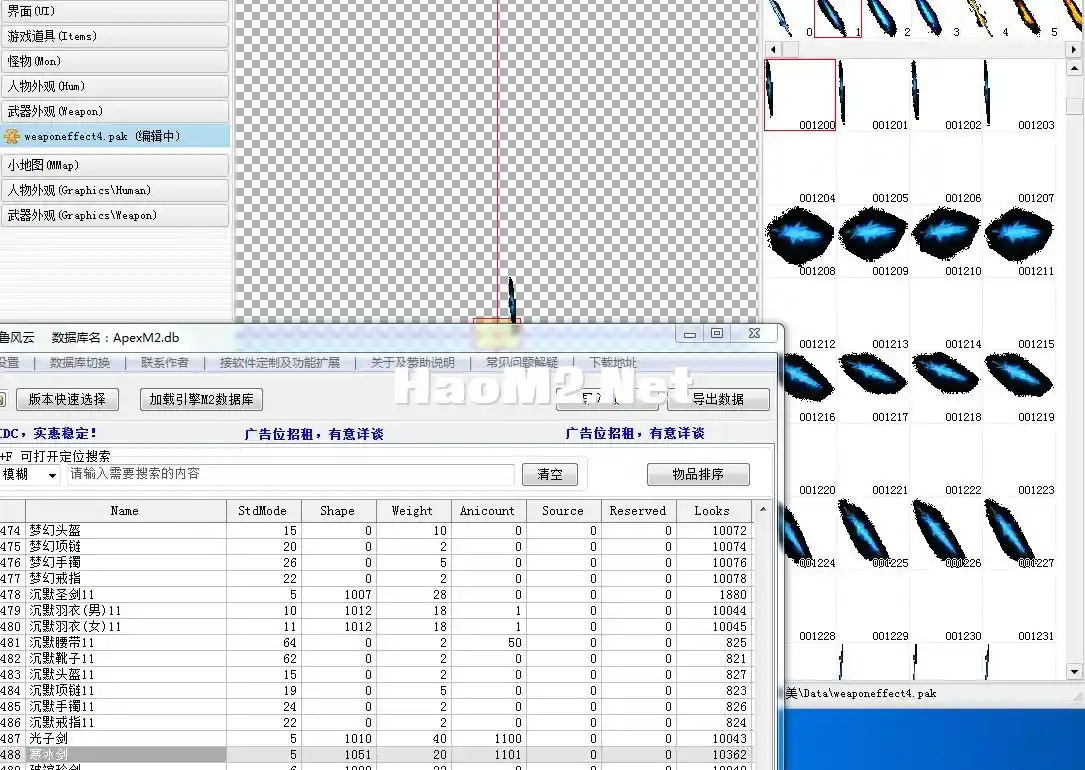Click 导出数据 button

718,399
